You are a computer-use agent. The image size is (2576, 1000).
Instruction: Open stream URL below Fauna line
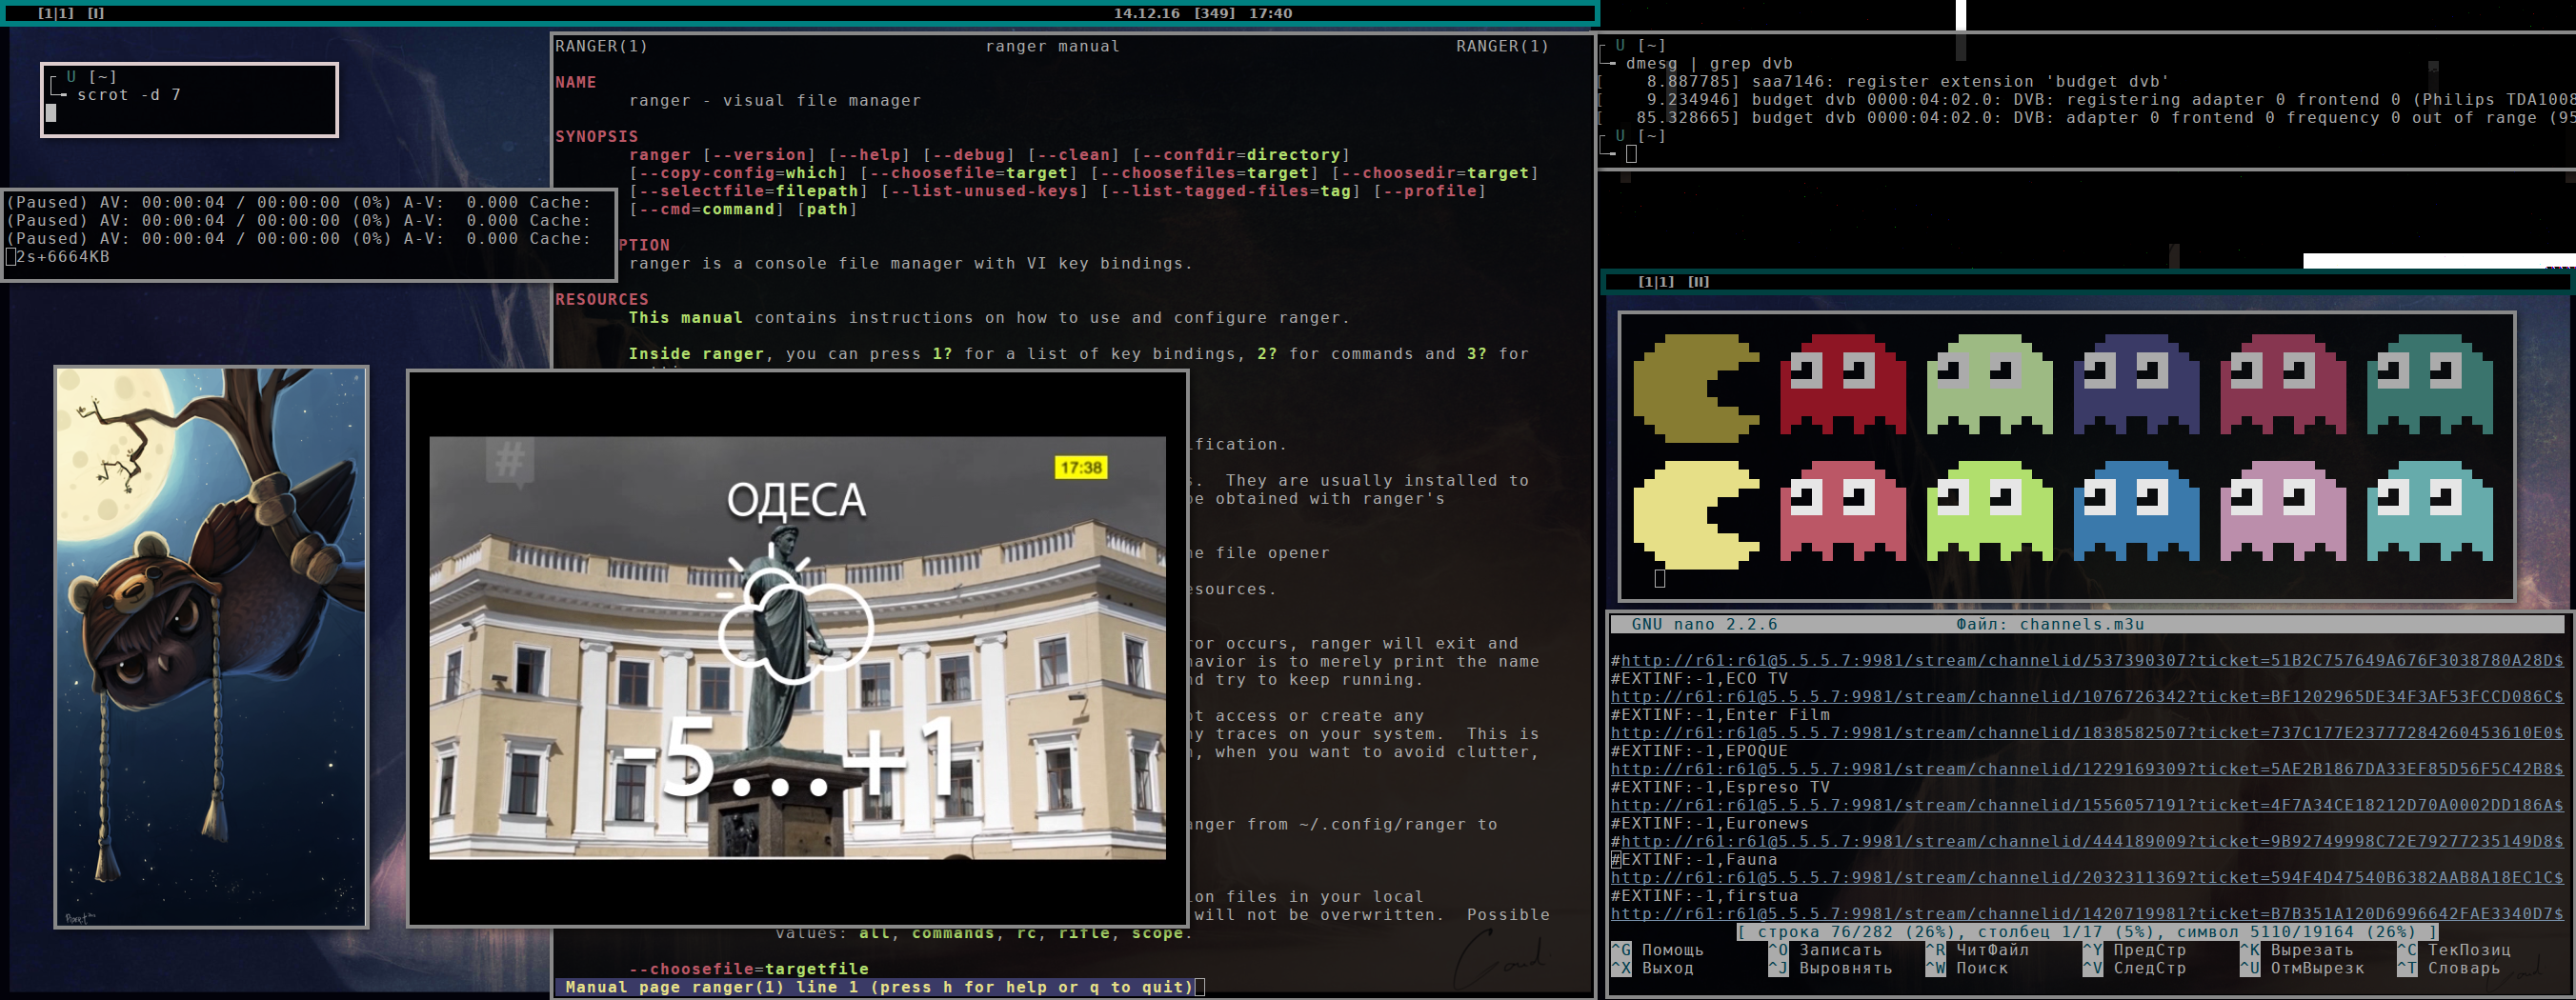point(2086,878)
